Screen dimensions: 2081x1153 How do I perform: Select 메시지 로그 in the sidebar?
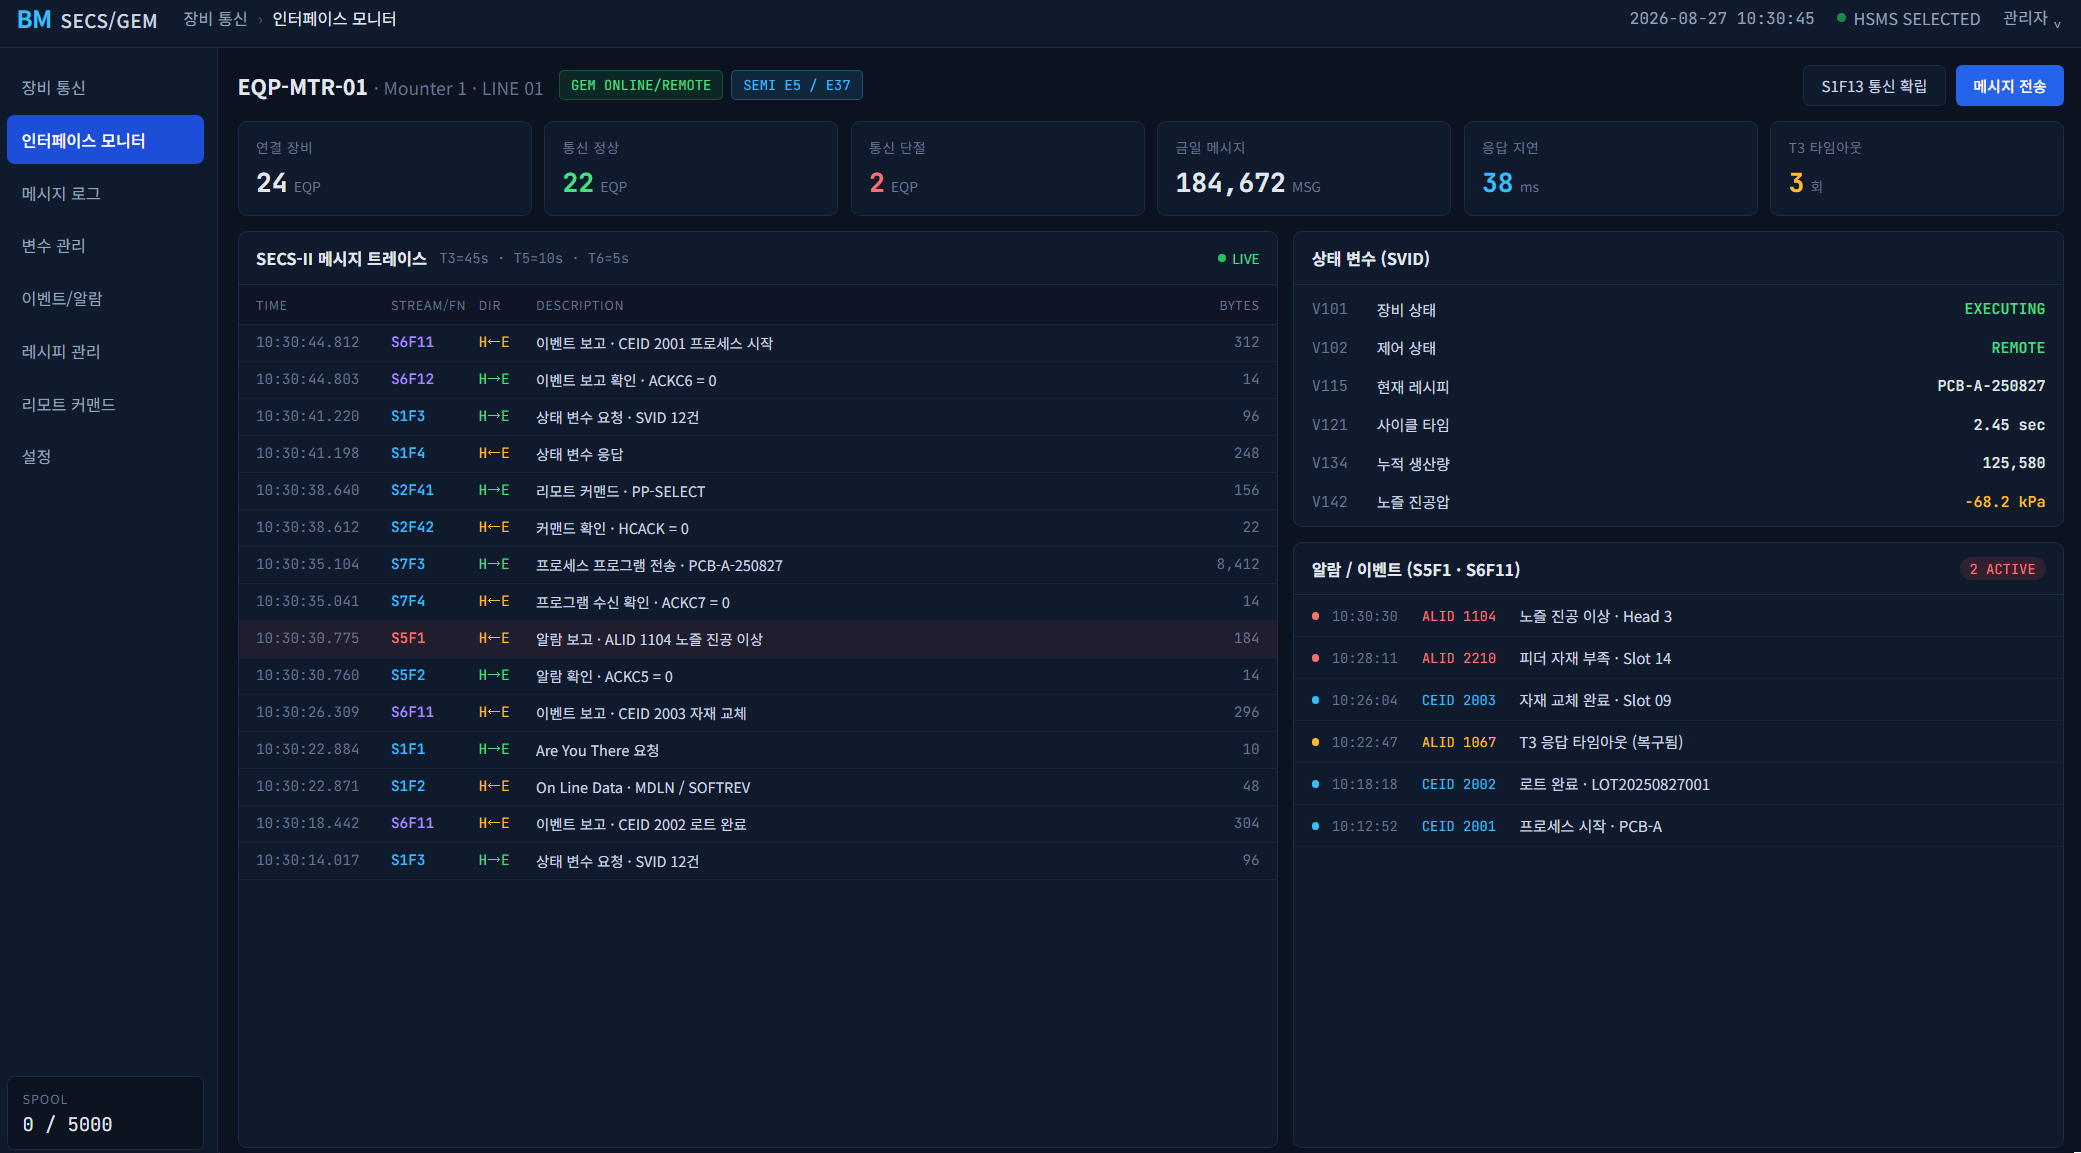(105, 194)
